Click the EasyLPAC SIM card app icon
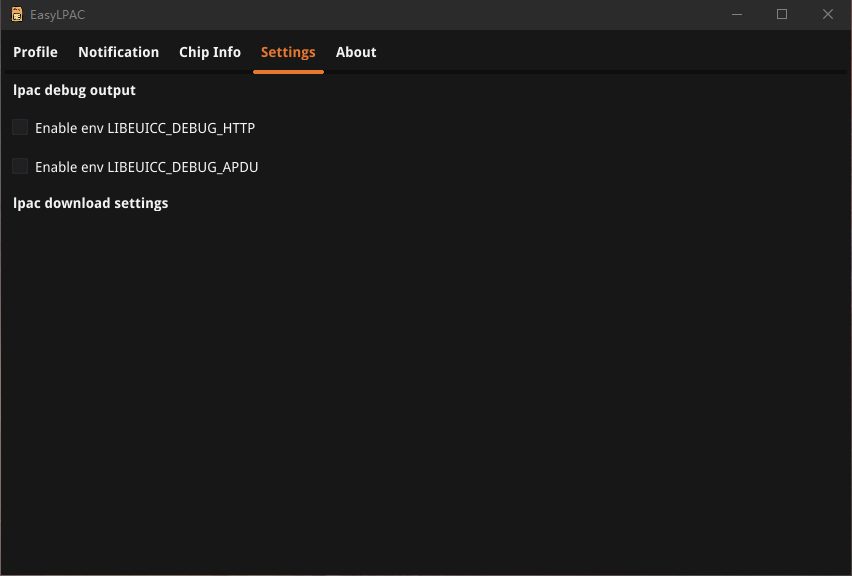The height and width of the screenshot is (576, 852). pos(16,14)
